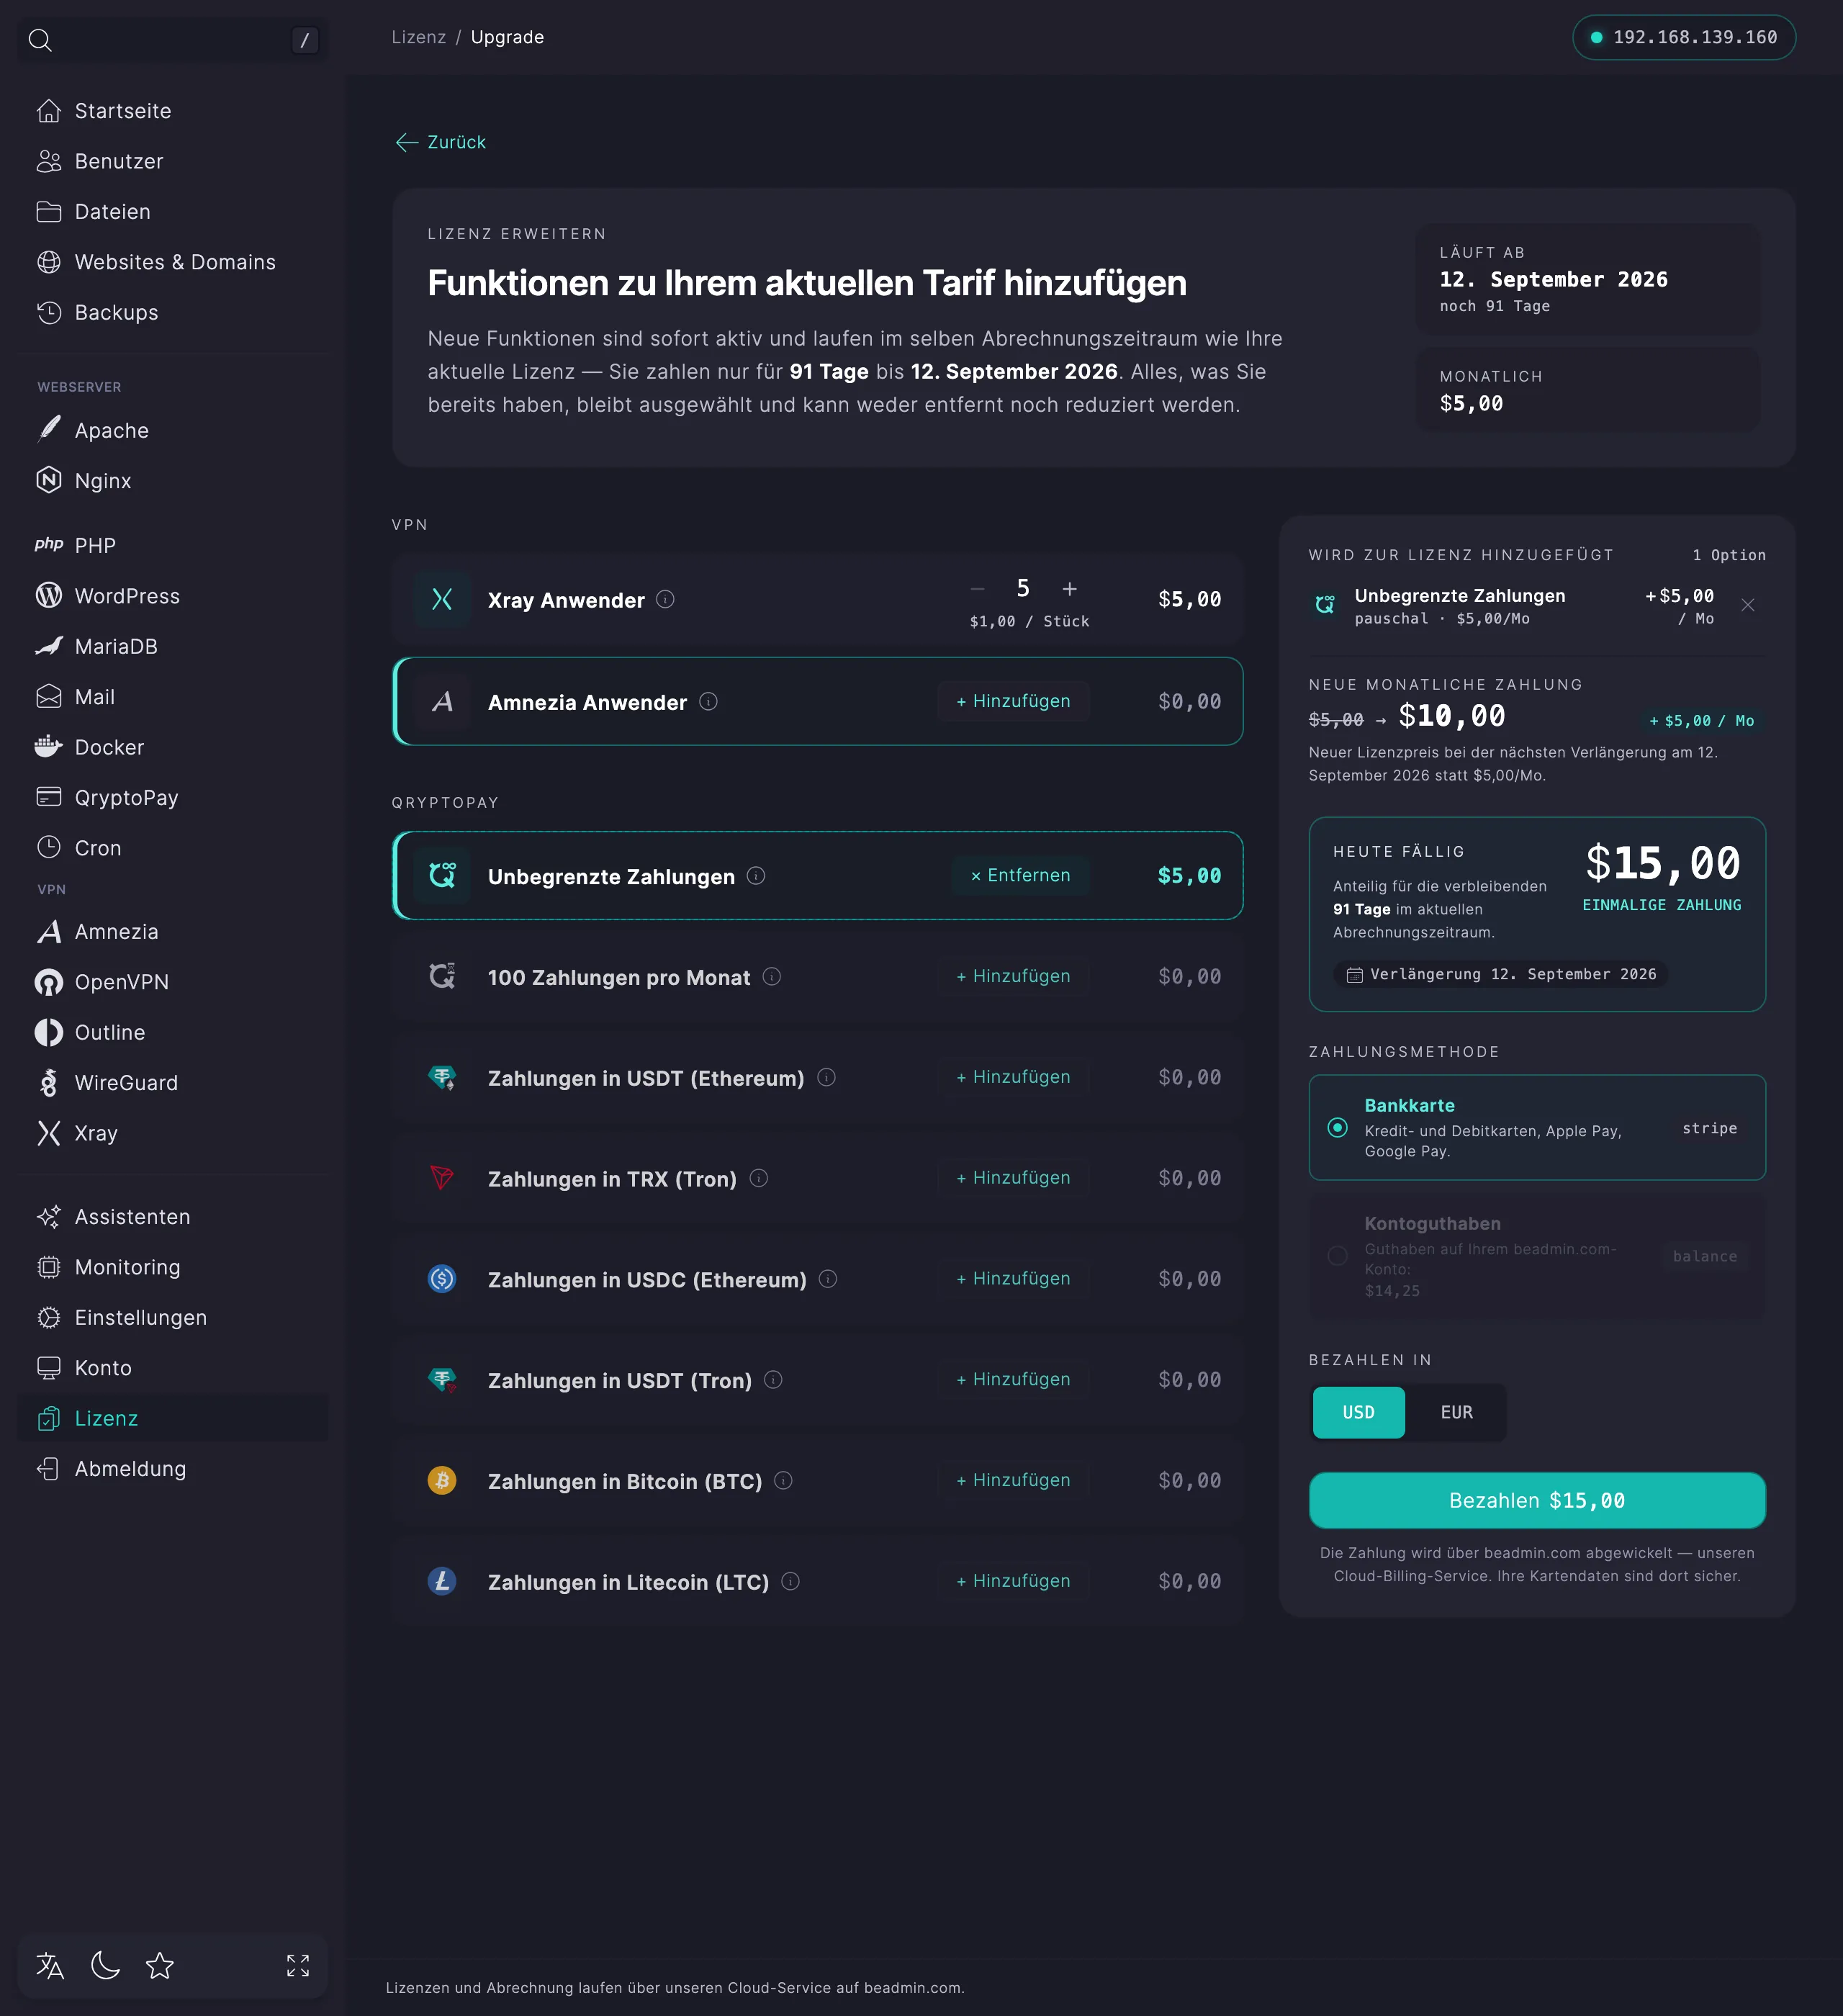Toggle dark mode moon icon

click(x=105, y=1966)
